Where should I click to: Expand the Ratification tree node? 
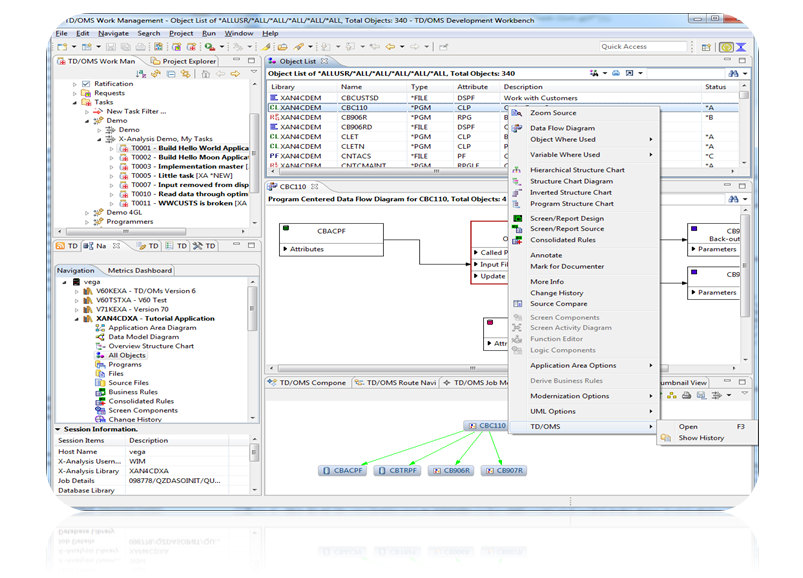coord(75,84)
